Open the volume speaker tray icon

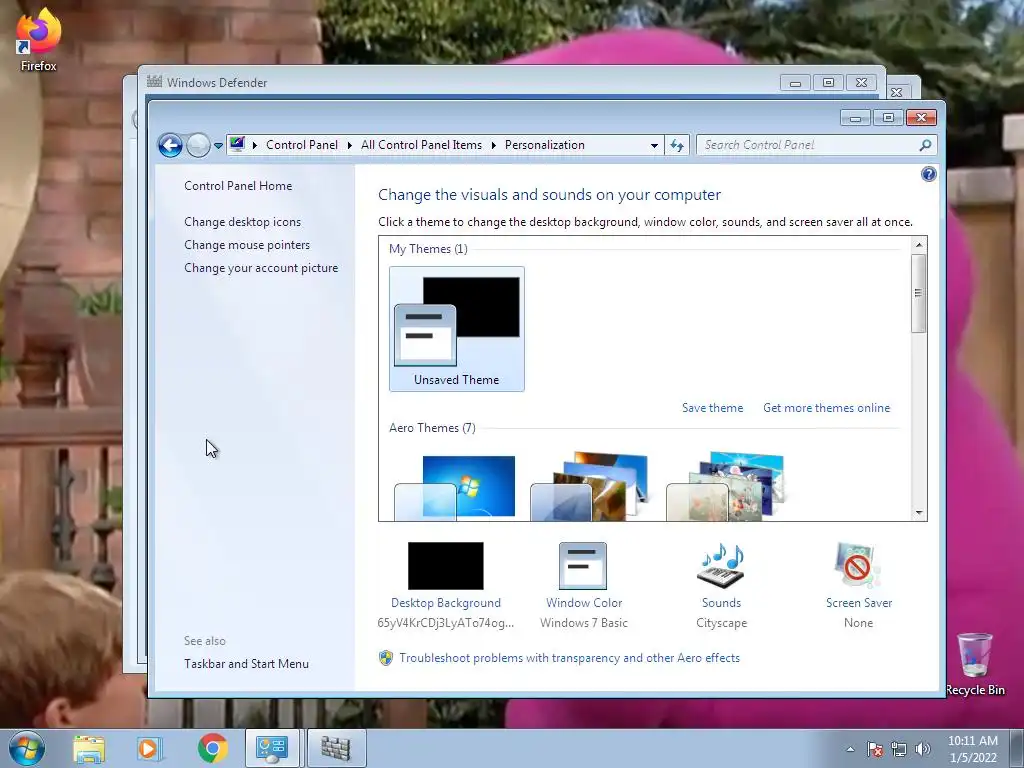pyautogui.click(x=923, y=750)
